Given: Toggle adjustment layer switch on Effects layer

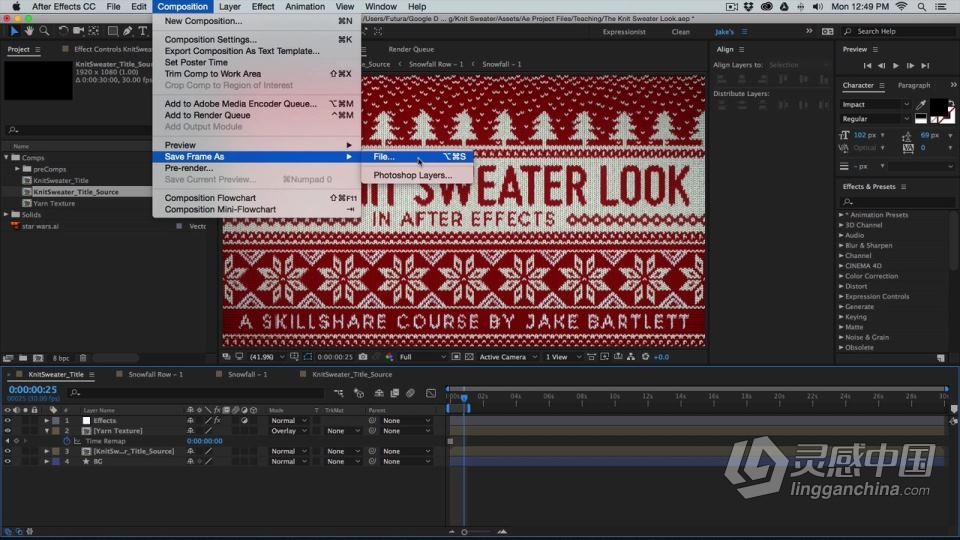Looking at the screenshot, I should coord(244,421).
